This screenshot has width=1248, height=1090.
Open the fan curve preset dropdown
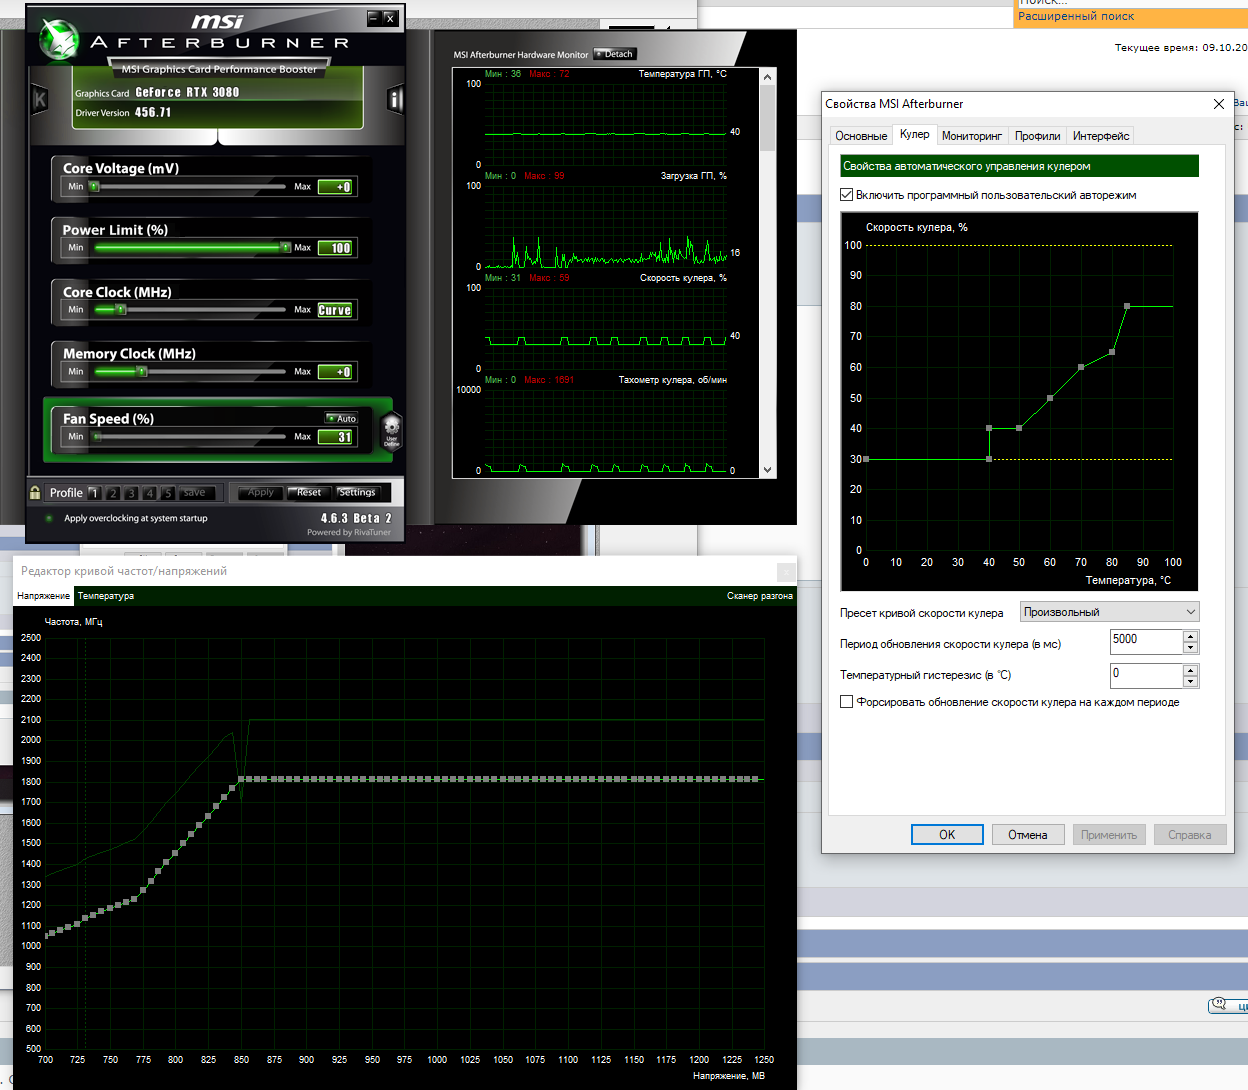(x=1109, y=612)
